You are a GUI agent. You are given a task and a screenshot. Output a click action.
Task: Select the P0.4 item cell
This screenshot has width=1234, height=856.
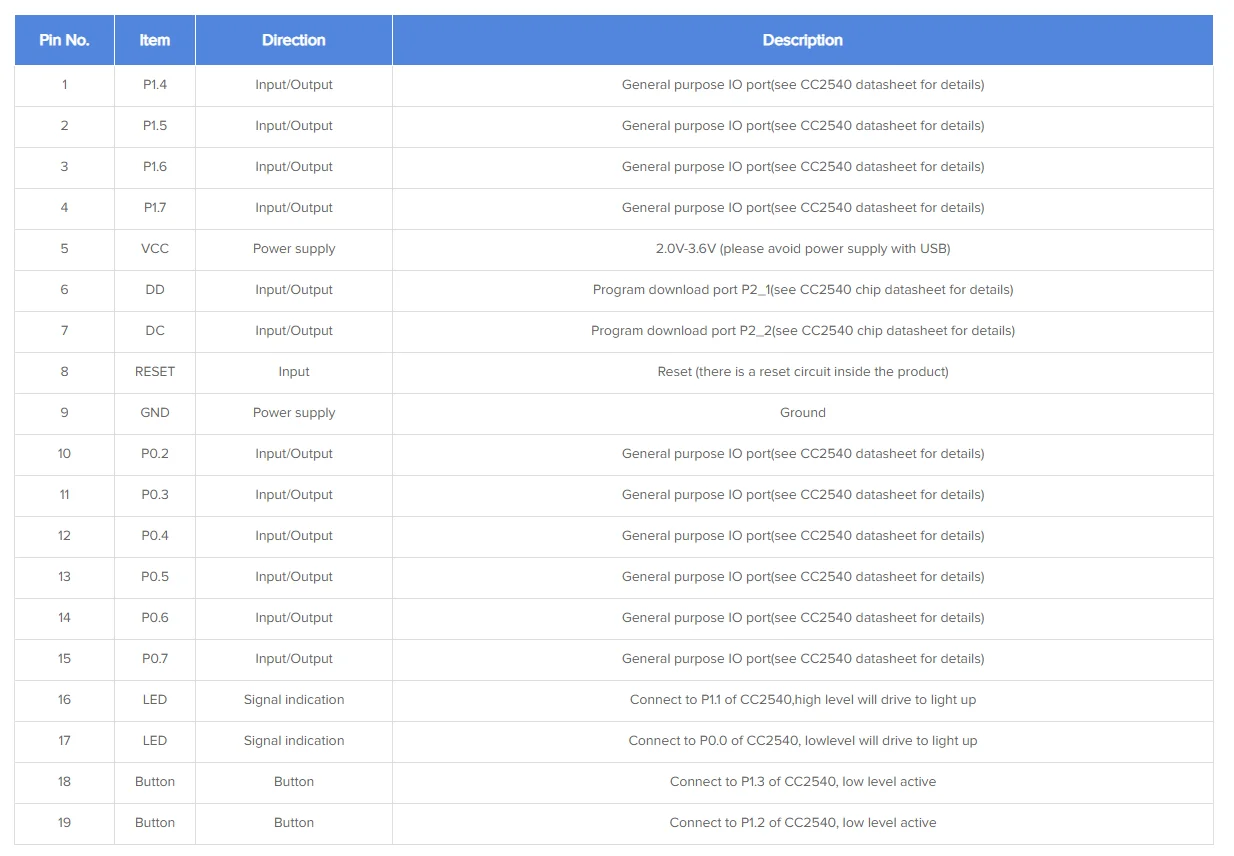click(x=155, y=536)
